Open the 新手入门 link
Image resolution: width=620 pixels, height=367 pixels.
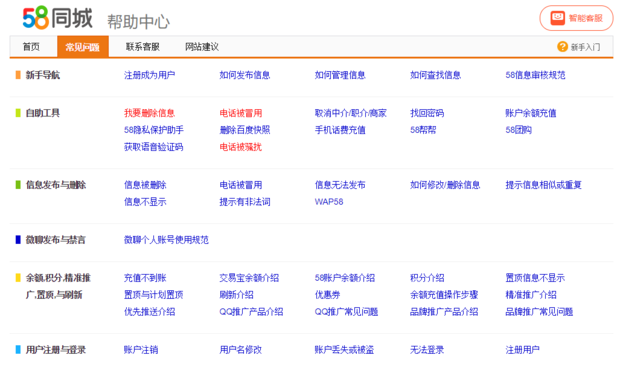(585, 47)
